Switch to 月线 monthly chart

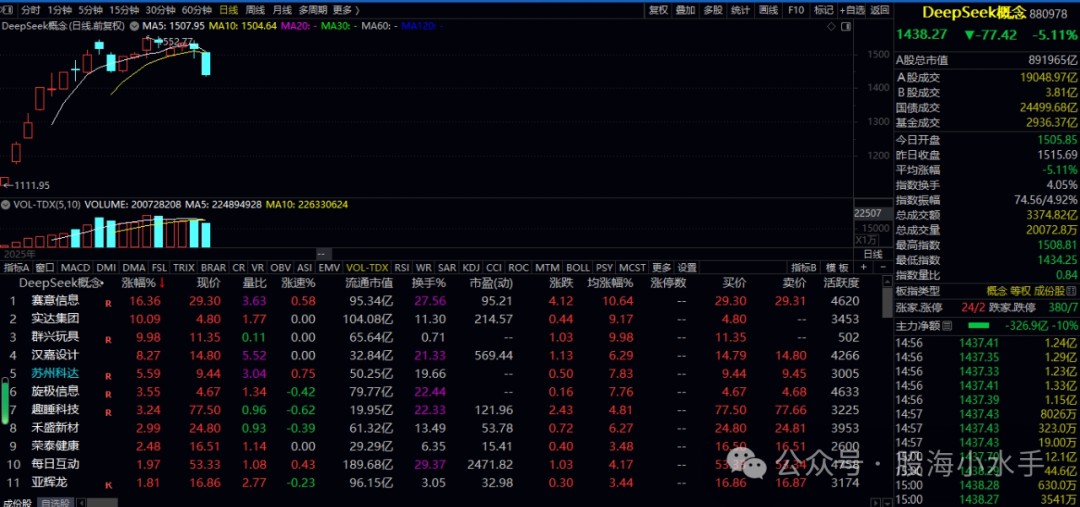coord(282,10)
